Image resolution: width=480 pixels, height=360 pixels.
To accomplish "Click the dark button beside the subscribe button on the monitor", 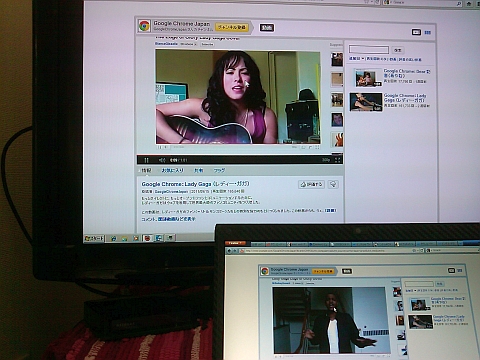I will point(267,28).
